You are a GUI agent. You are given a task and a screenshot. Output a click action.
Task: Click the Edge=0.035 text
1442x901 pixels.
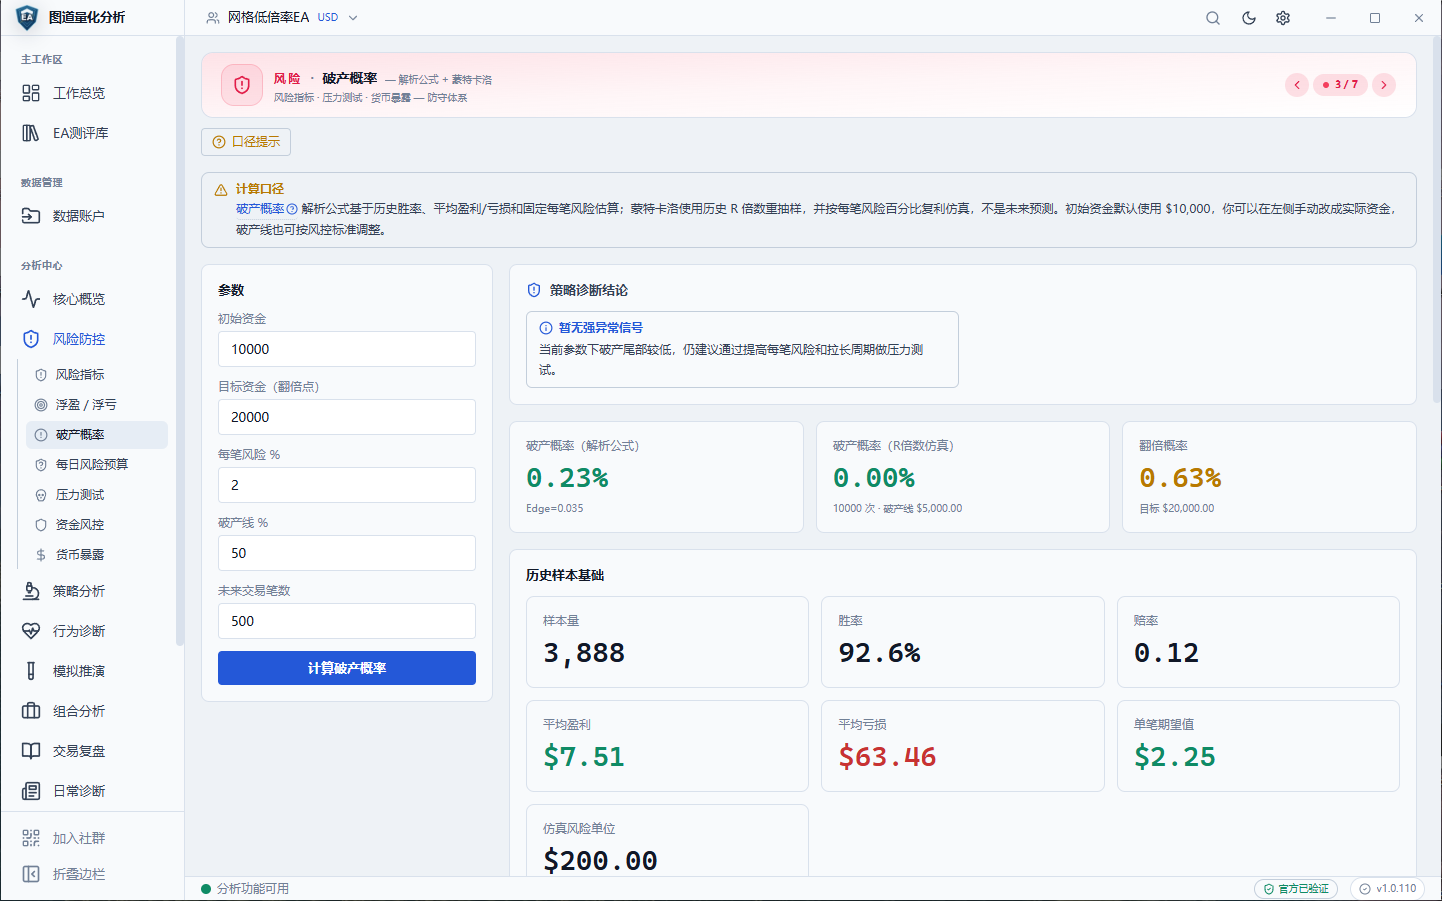click(555, 508)
